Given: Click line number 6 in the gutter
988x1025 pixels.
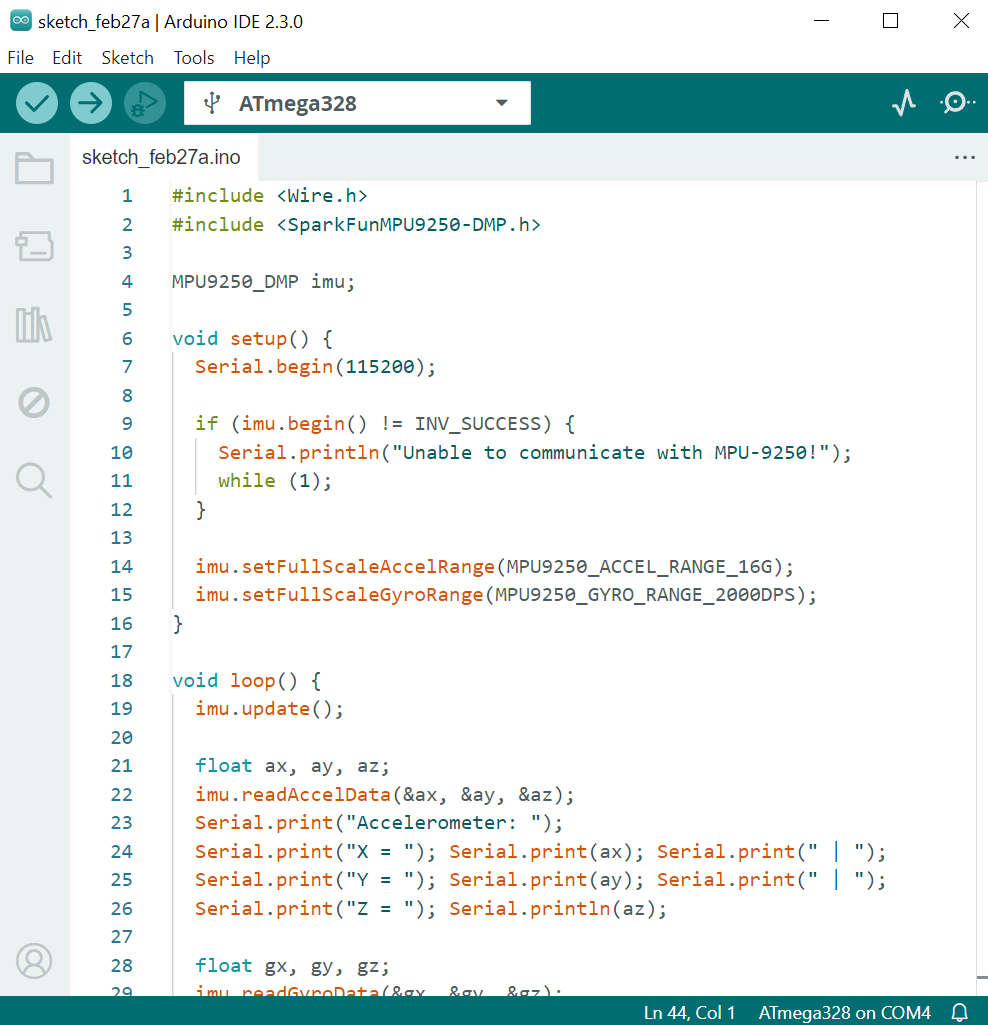Looking at the screenshot, I should click(127, 339).
